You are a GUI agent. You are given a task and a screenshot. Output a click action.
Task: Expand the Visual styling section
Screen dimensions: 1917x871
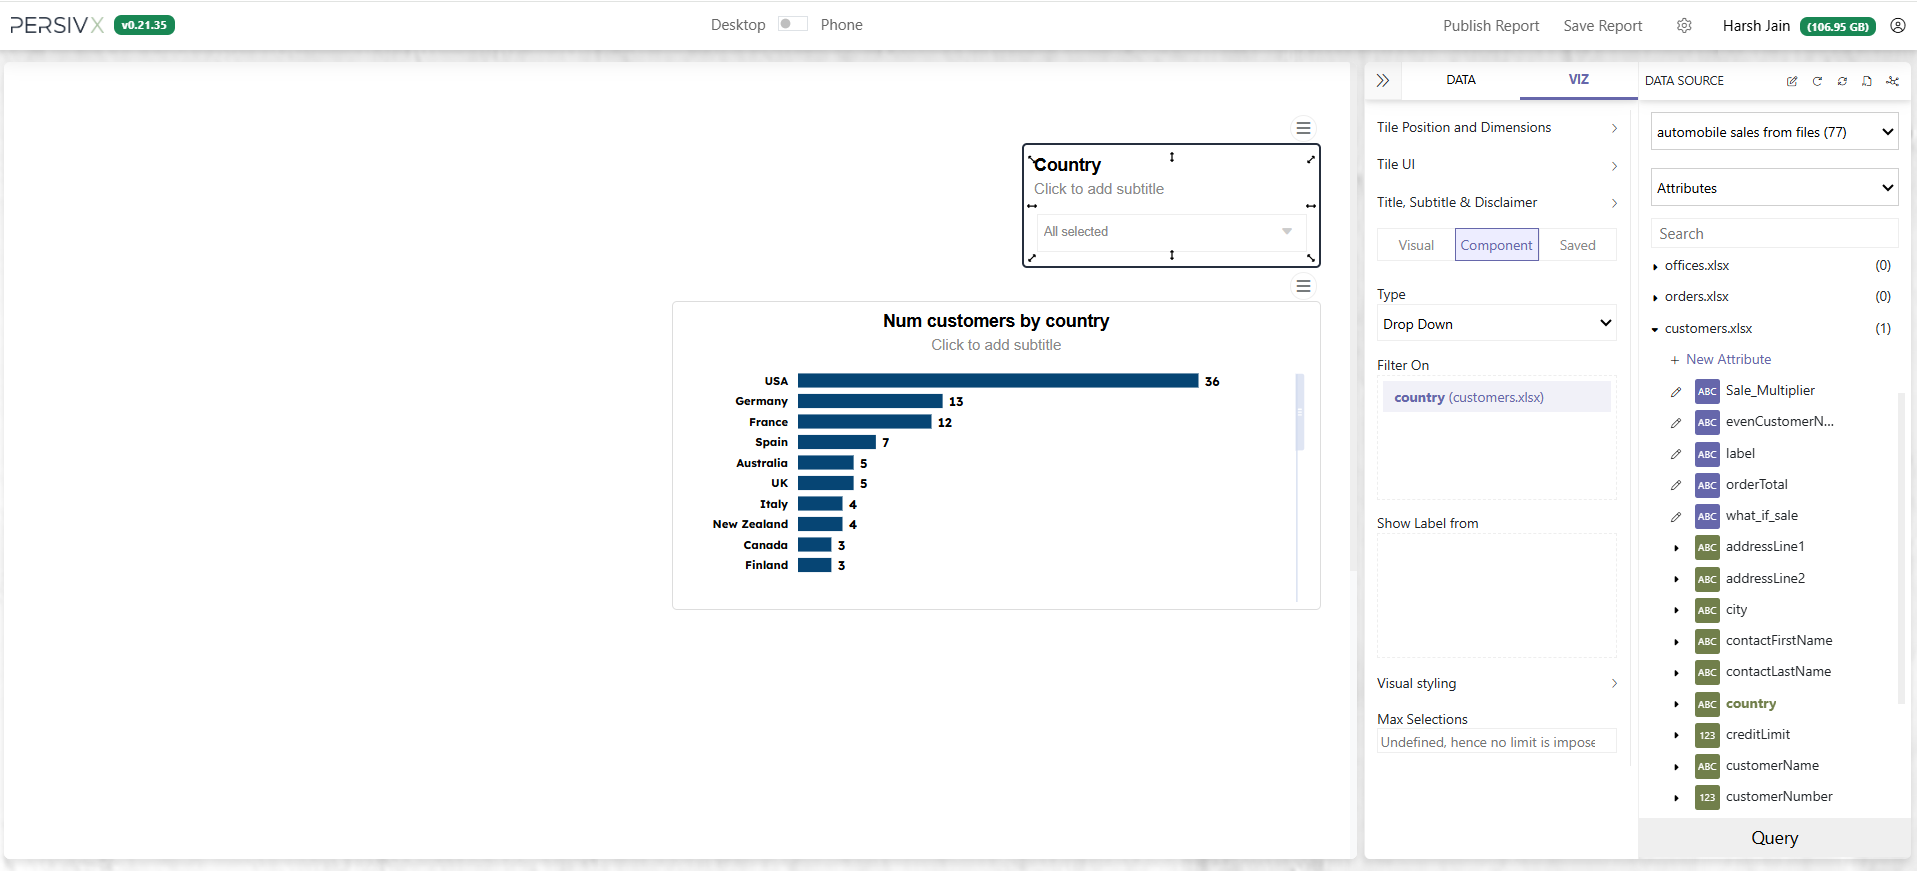[1496, 684]
